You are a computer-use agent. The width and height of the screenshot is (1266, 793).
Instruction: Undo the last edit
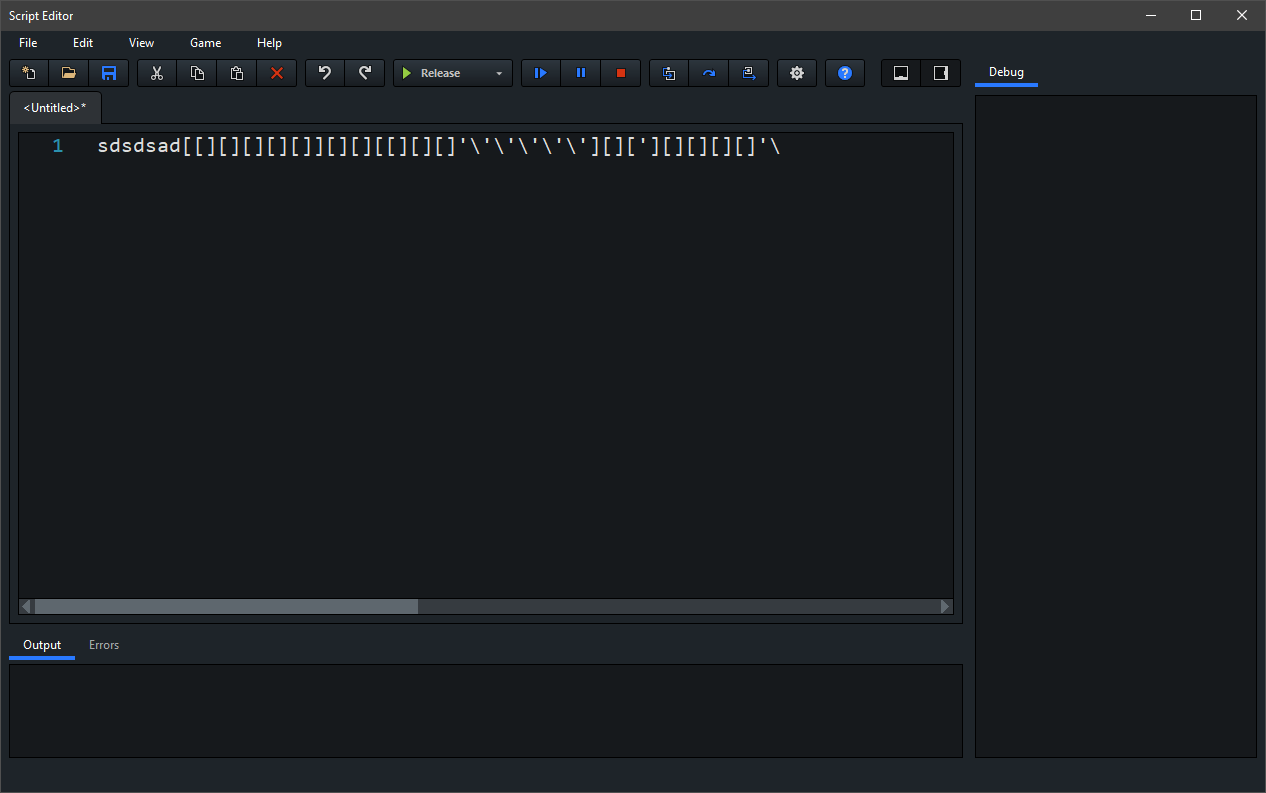[x=325, y=73]
